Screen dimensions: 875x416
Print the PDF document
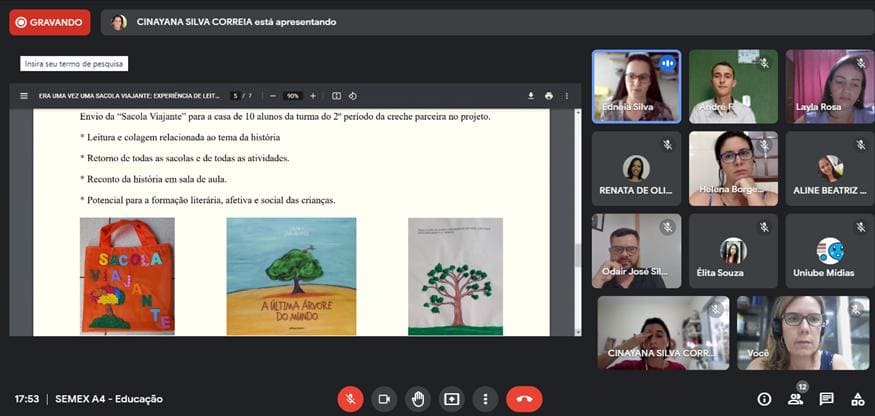(549, 96)
